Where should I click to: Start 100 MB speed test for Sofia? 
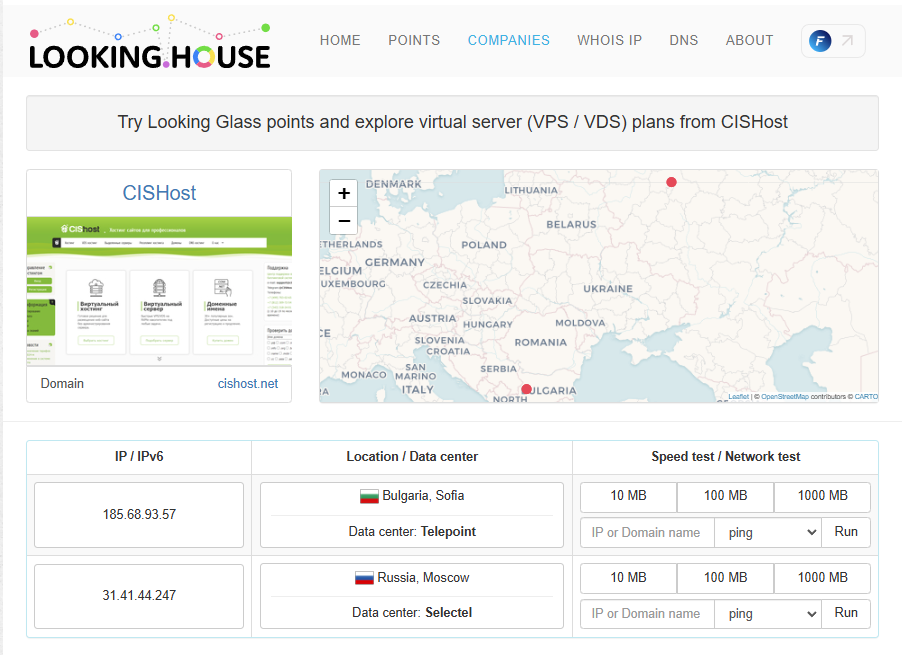coord(725,496)
